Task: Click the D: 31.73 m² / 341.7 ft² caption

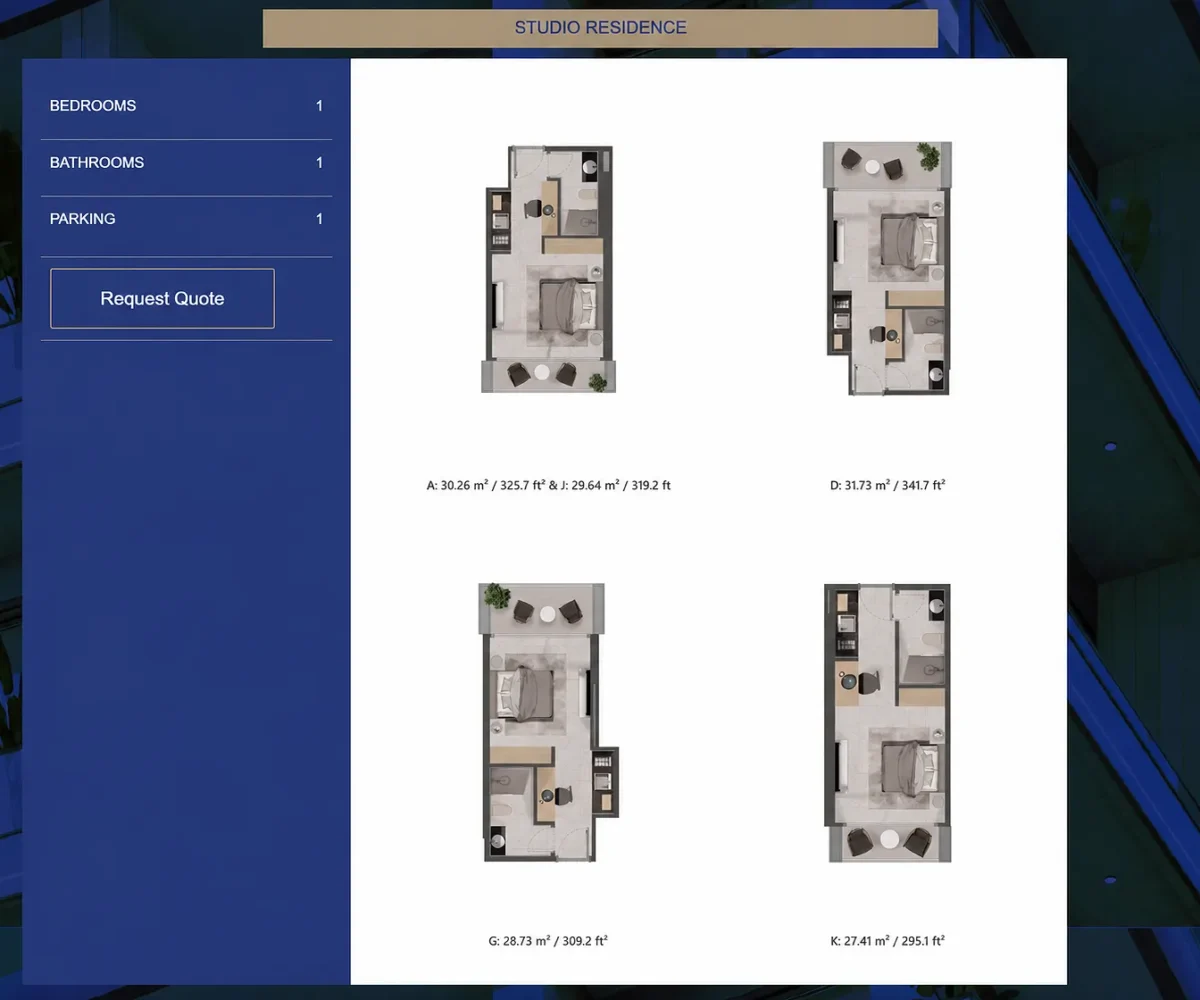Action: point(887,485)
